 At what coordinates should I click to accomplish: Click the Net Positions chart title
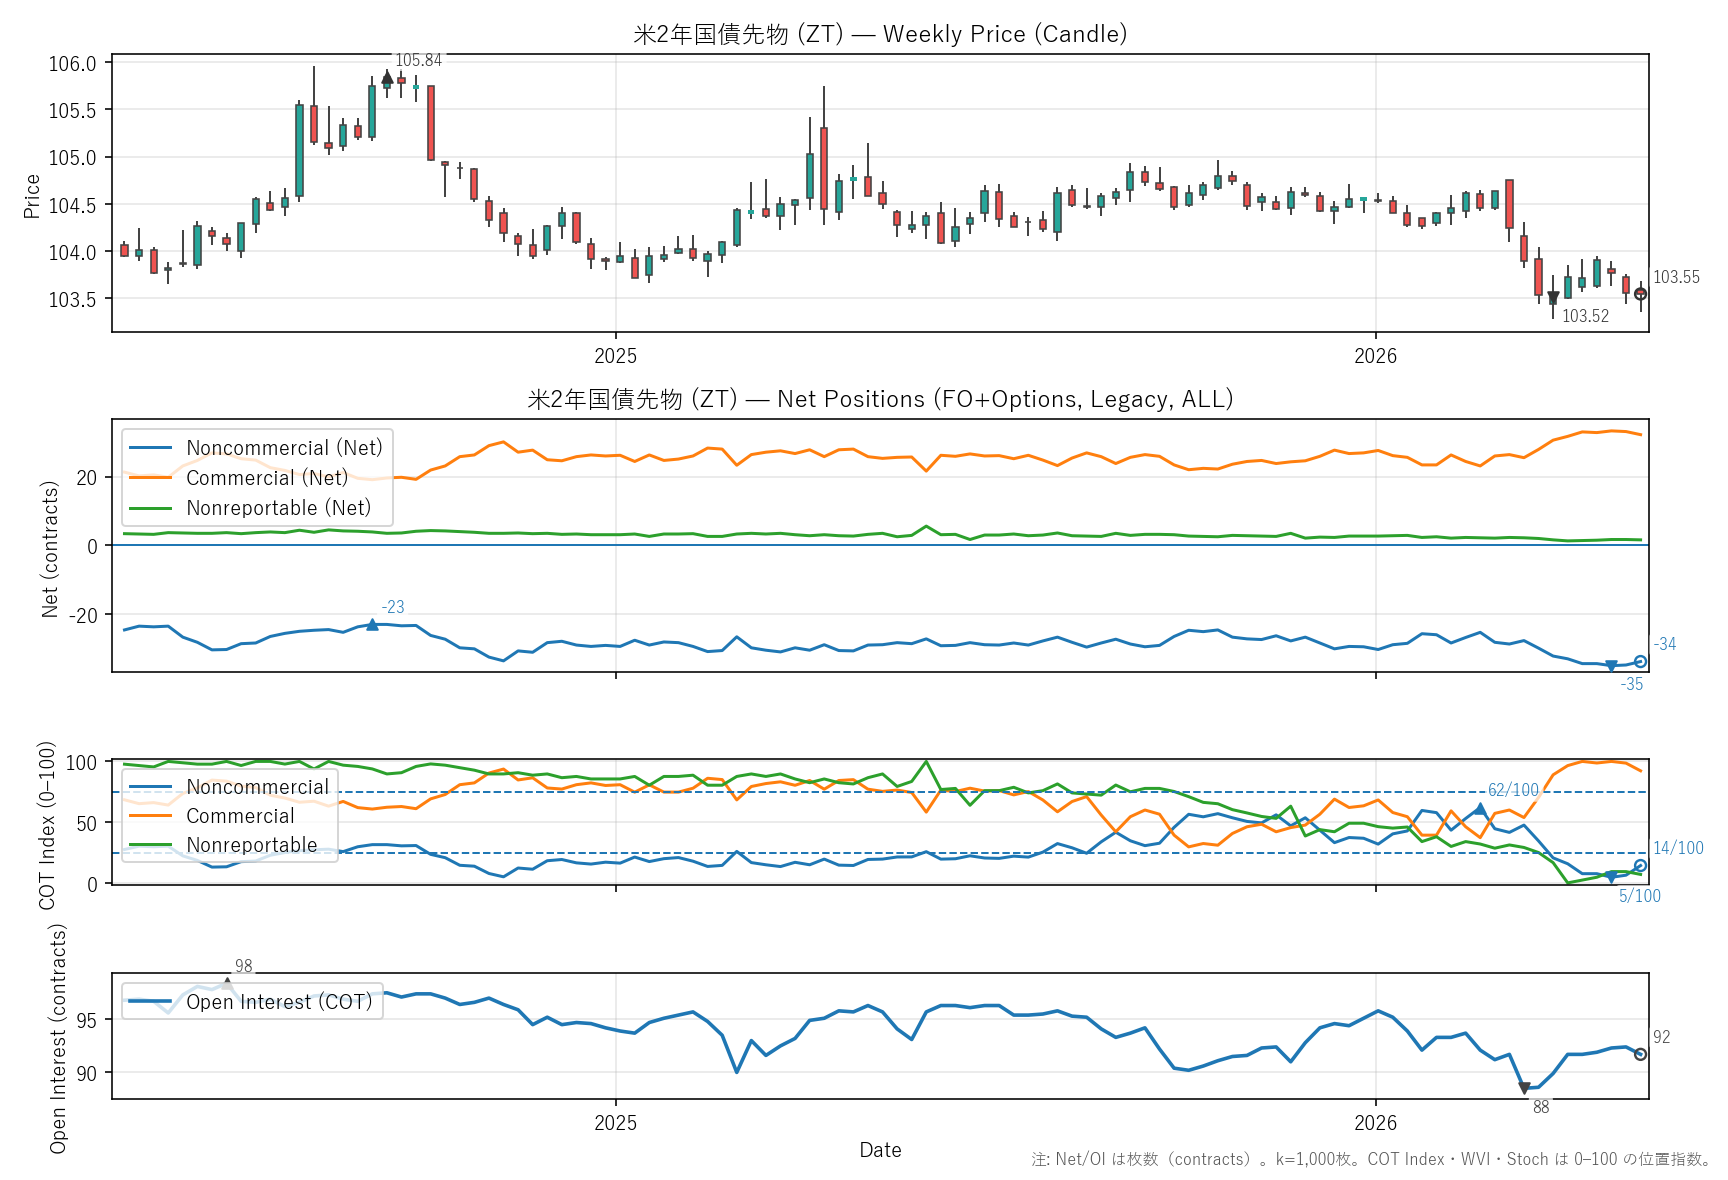click(880, 399)
